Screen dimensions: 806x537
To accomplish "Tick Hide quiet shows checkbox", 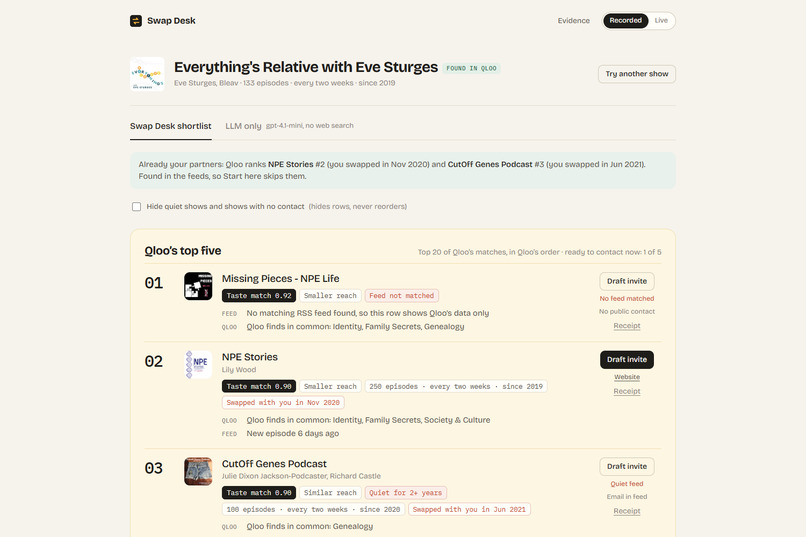I will [136, 207].
